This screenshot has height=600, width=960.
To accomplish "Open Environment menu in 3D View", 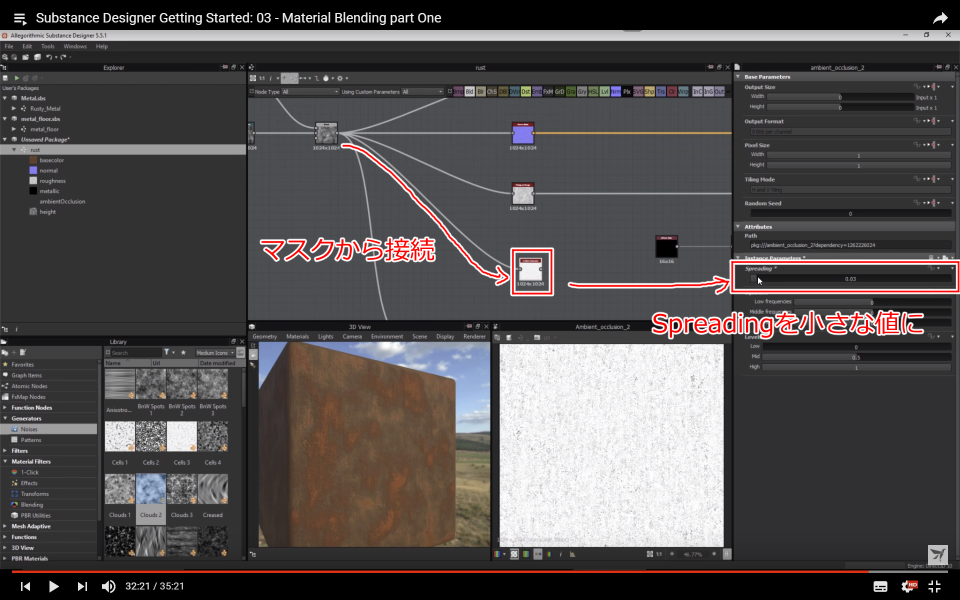I will tap(387, 337).
